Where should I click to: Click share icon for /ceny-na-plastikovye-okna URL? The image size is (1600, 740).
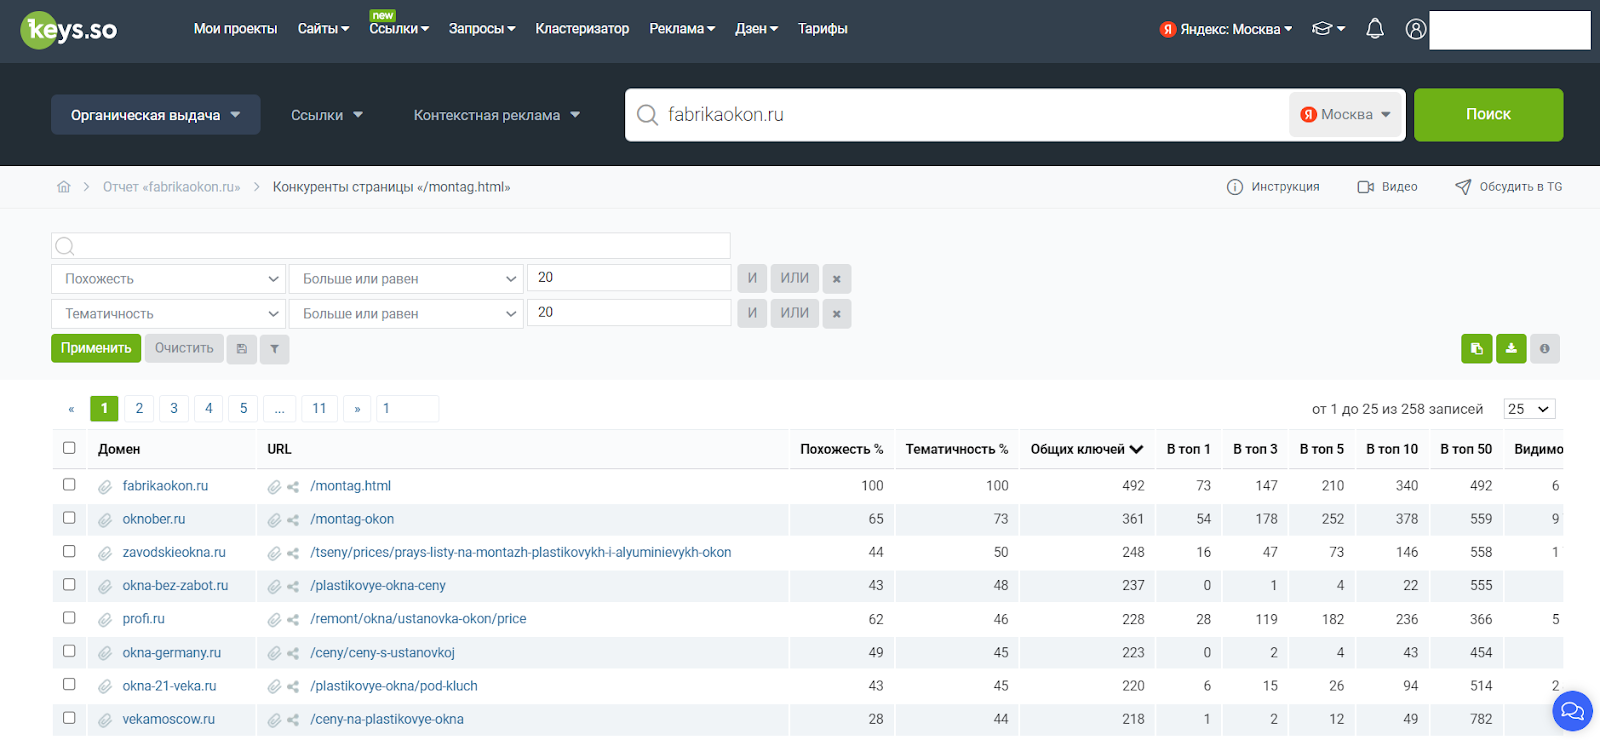293,720
